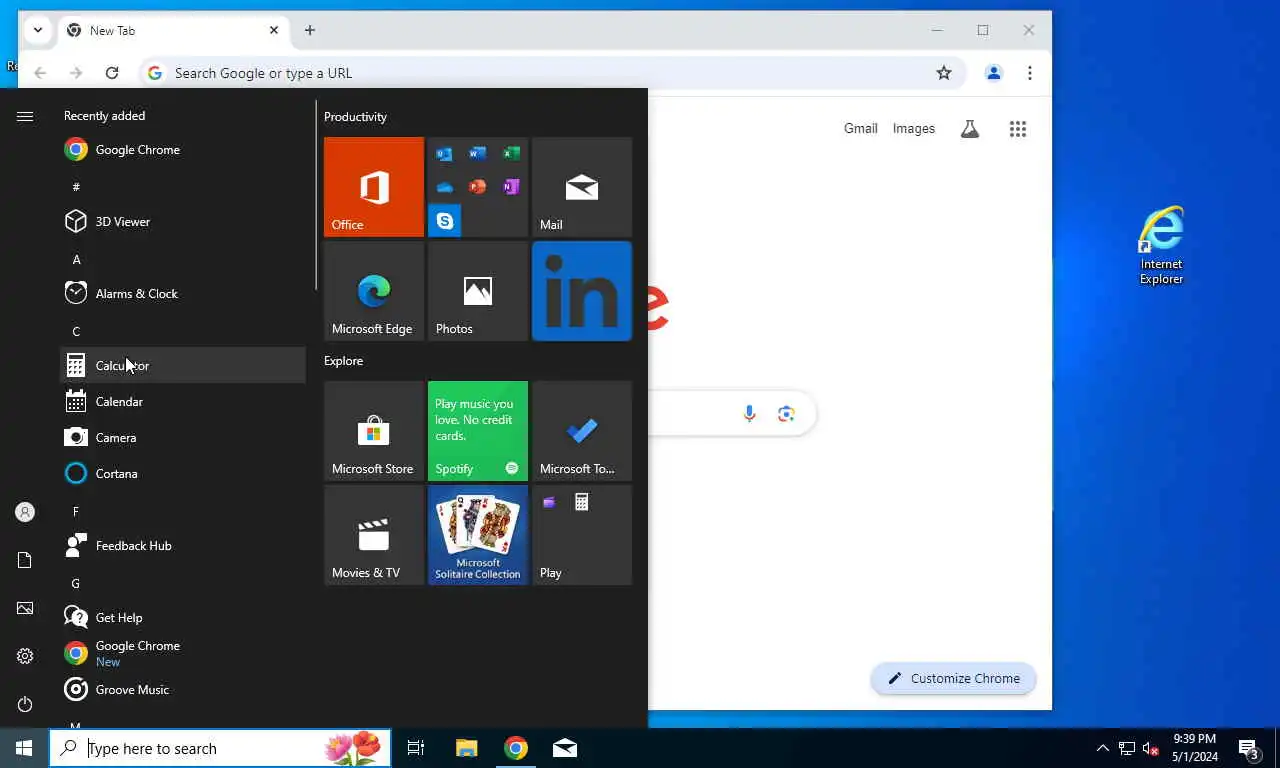
Task: Open Mail from the taskbar
Action: point(565,748)
